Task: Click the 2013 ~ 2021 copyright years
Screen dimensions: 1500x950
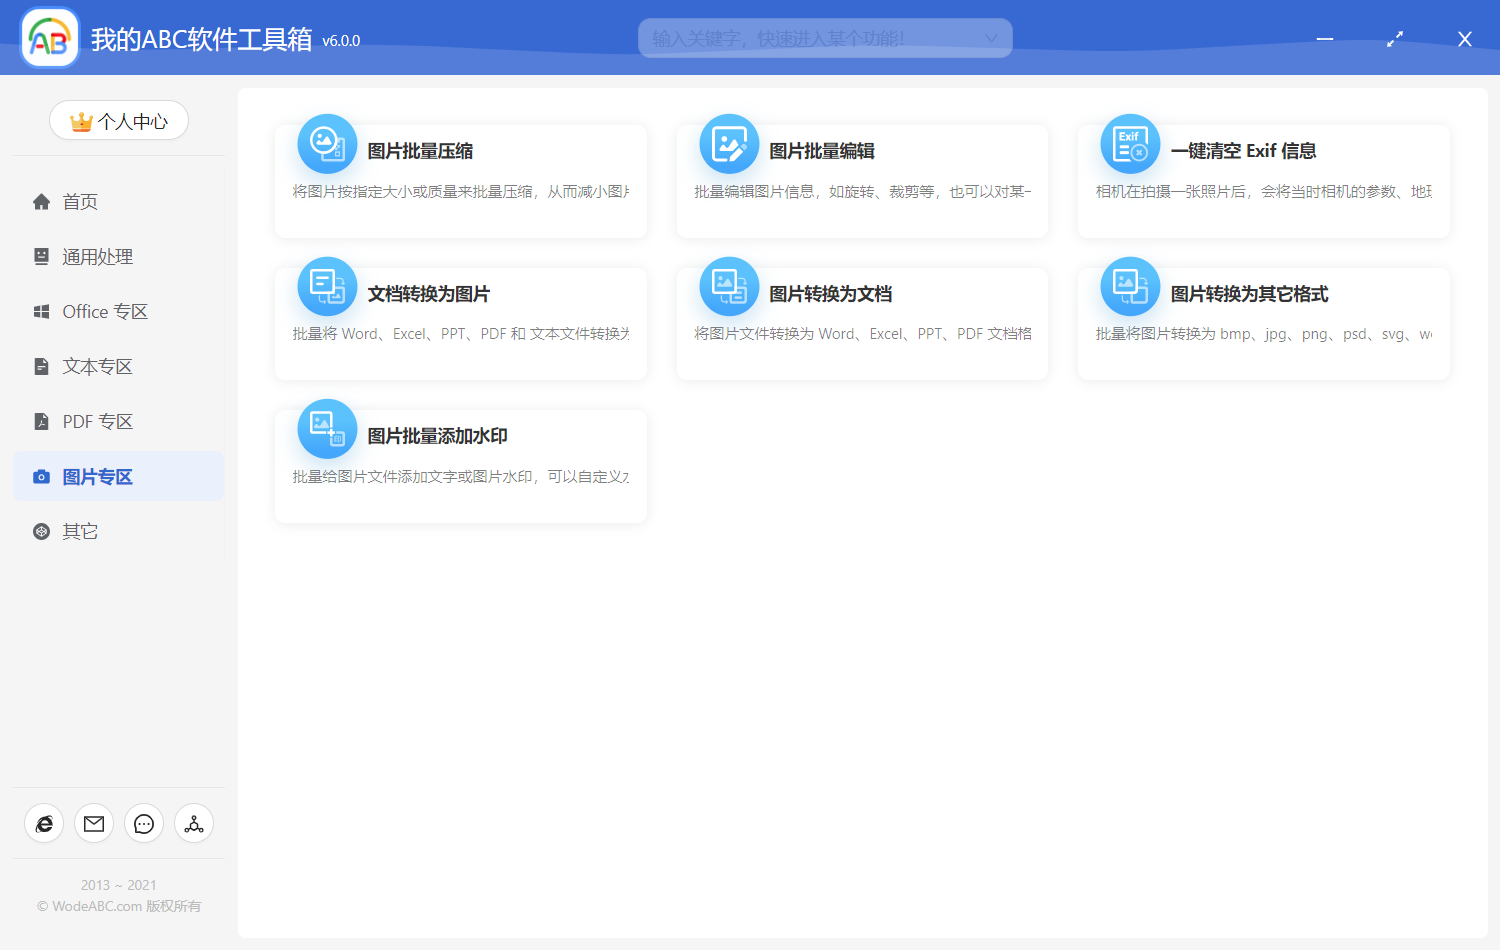Action: tap(119, 885)
